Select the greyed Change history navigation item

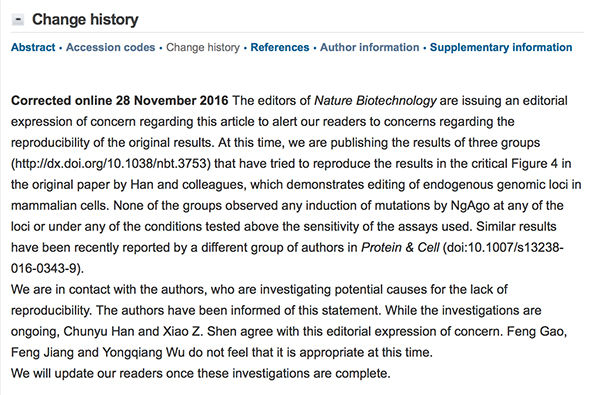coord(203,47)
